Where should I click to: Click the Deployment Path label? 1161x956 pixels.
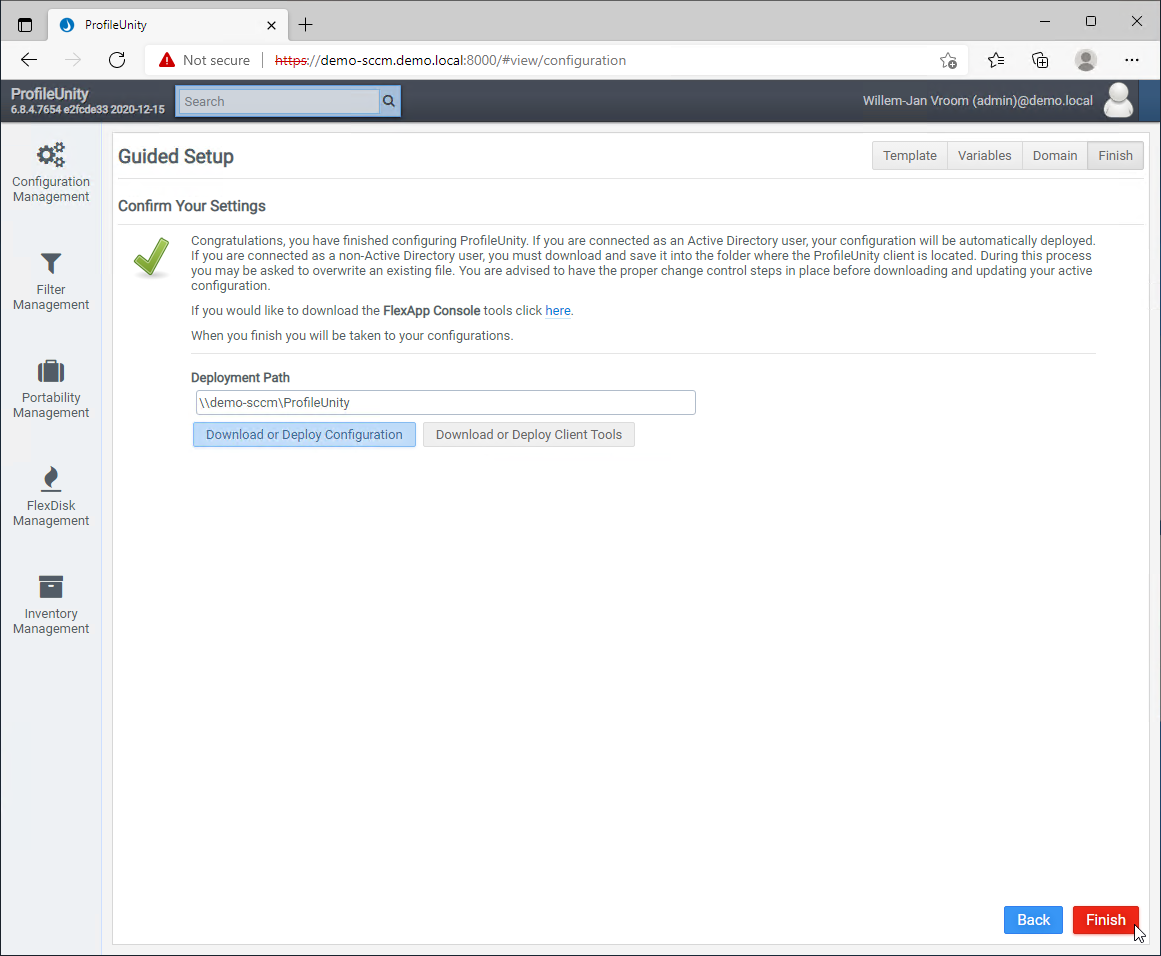(240, 378)
